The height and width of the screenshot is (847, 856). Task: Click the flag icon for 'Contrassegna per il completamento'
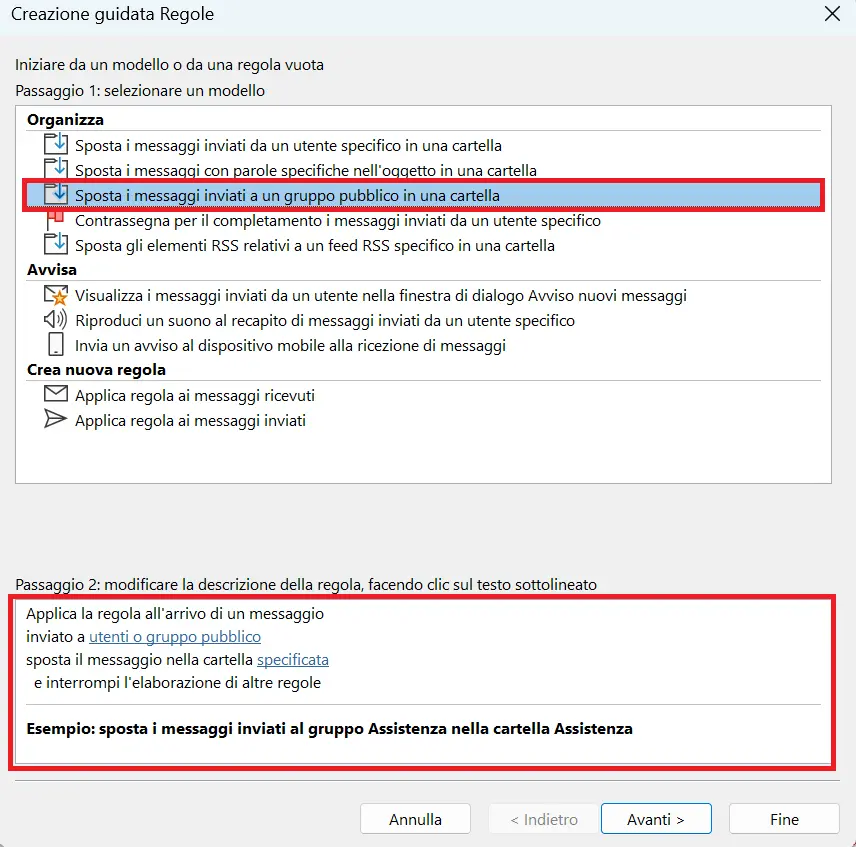[x=57, y=220]
